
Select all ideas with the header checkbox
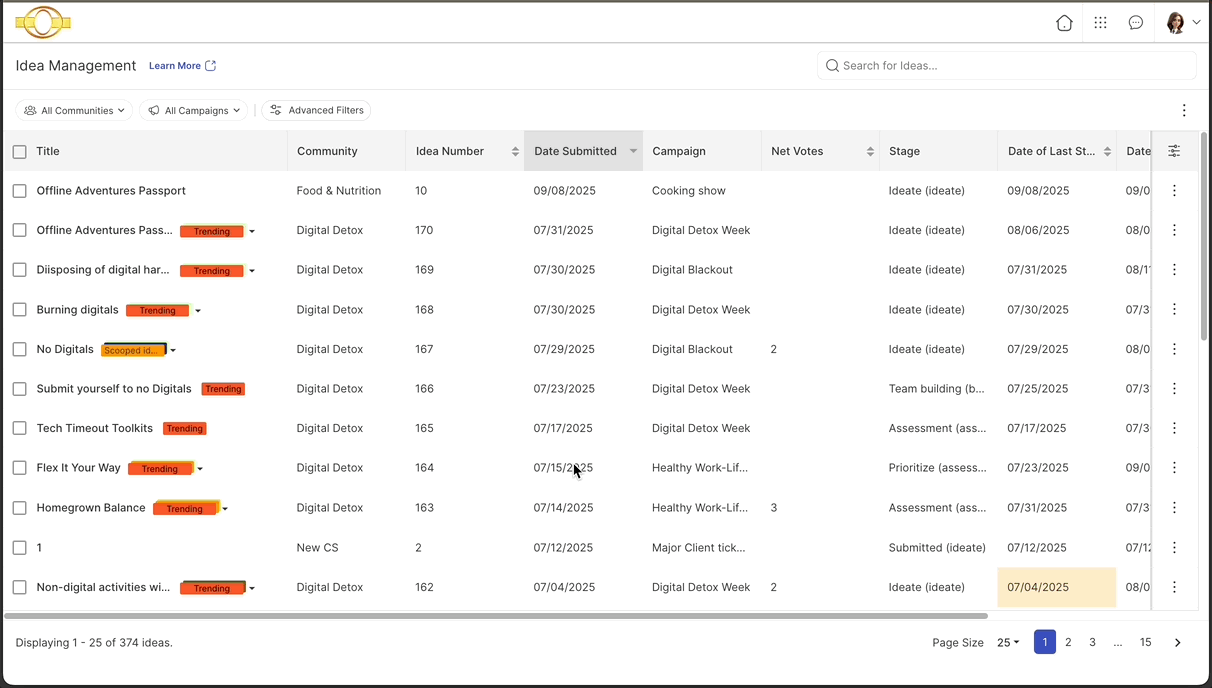click(20, 152)
